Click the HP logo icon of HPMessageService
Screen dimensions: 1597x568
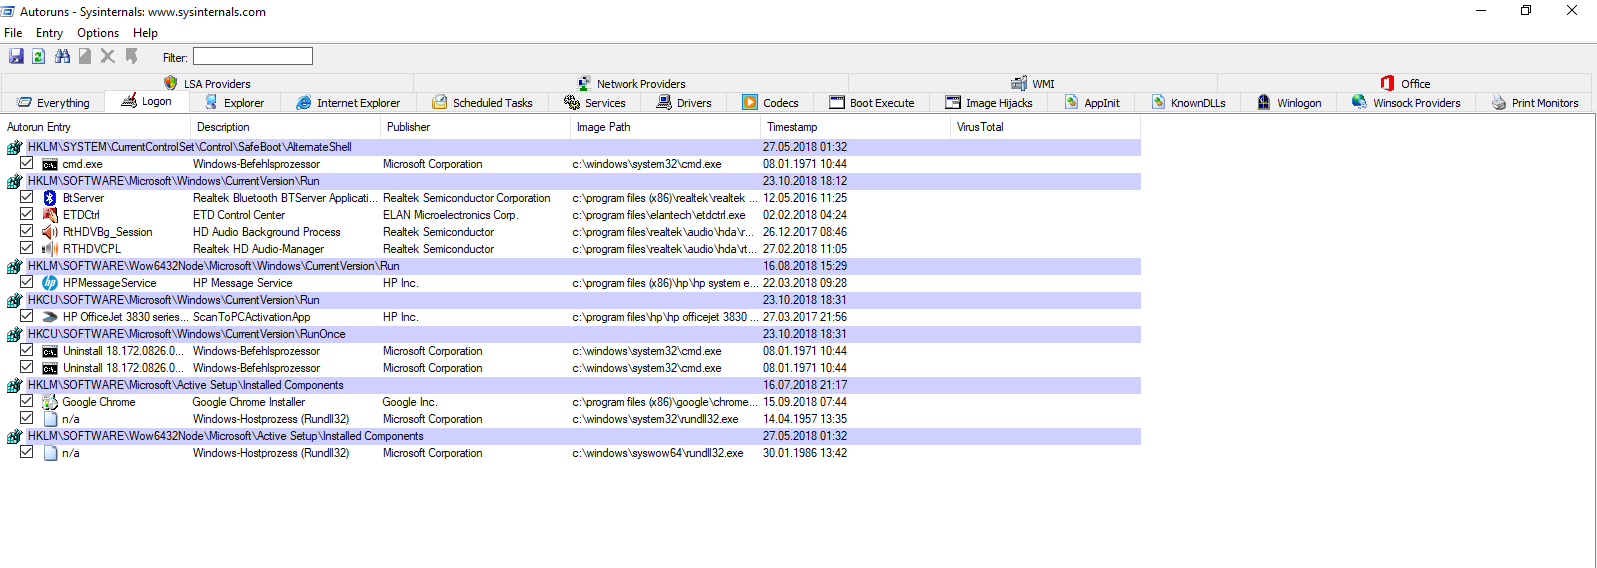pos(50,283)
